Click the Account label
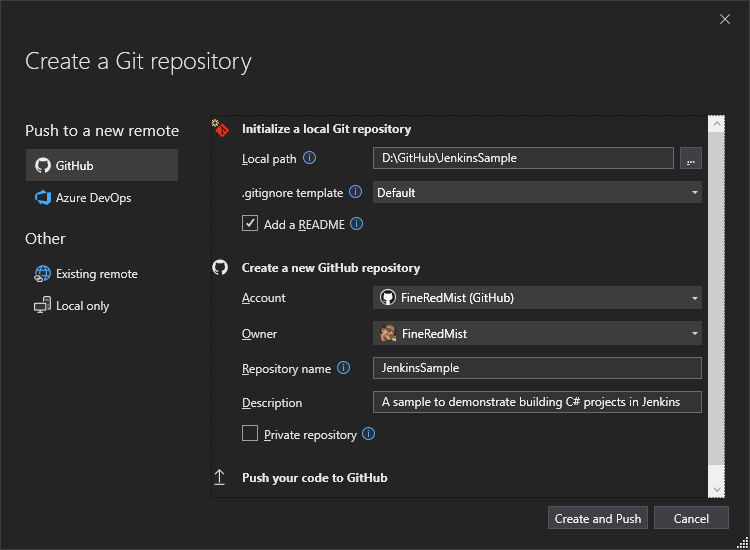 tap(263, 298)
